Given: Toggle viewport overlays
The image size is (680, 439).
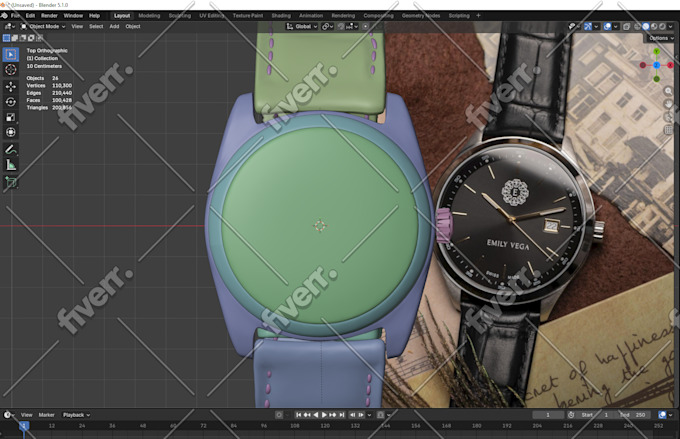Looking at the screenshot, I should [x=608, y=26].
